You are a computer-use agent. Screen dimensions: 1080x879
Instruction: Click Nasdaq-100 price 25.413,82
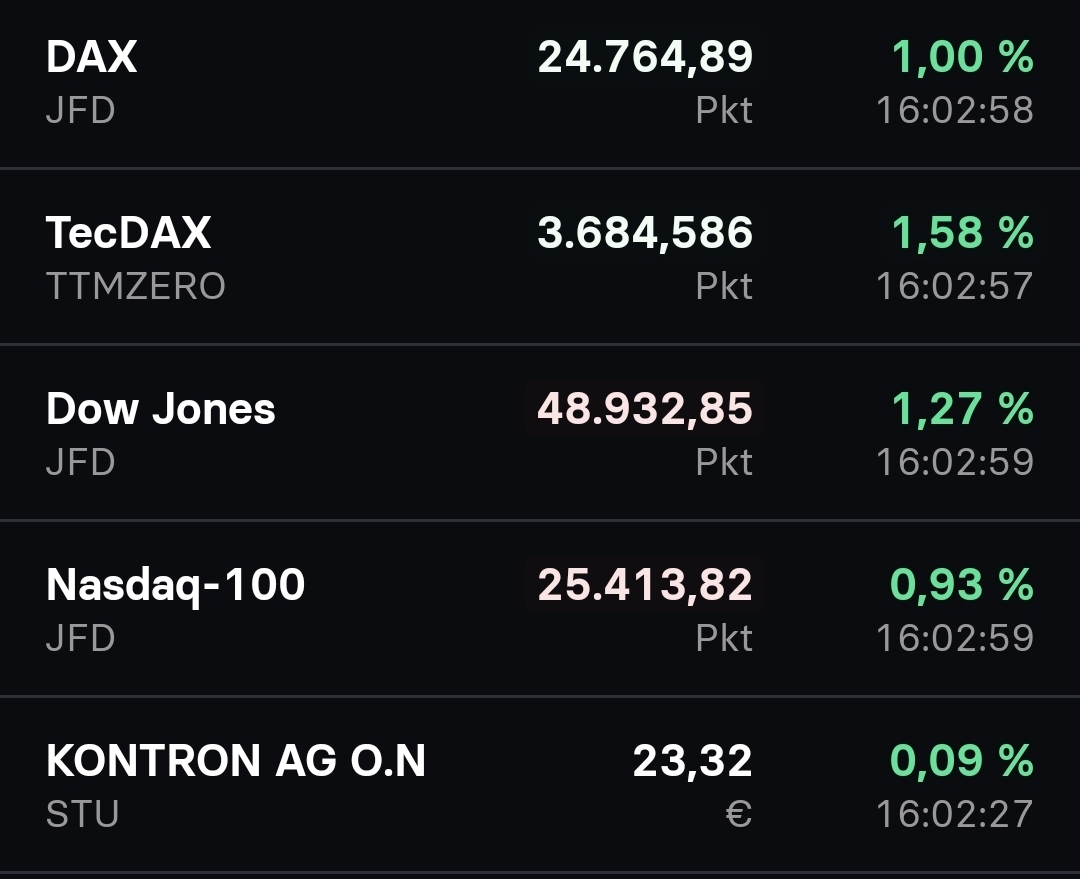click(645, 585)
